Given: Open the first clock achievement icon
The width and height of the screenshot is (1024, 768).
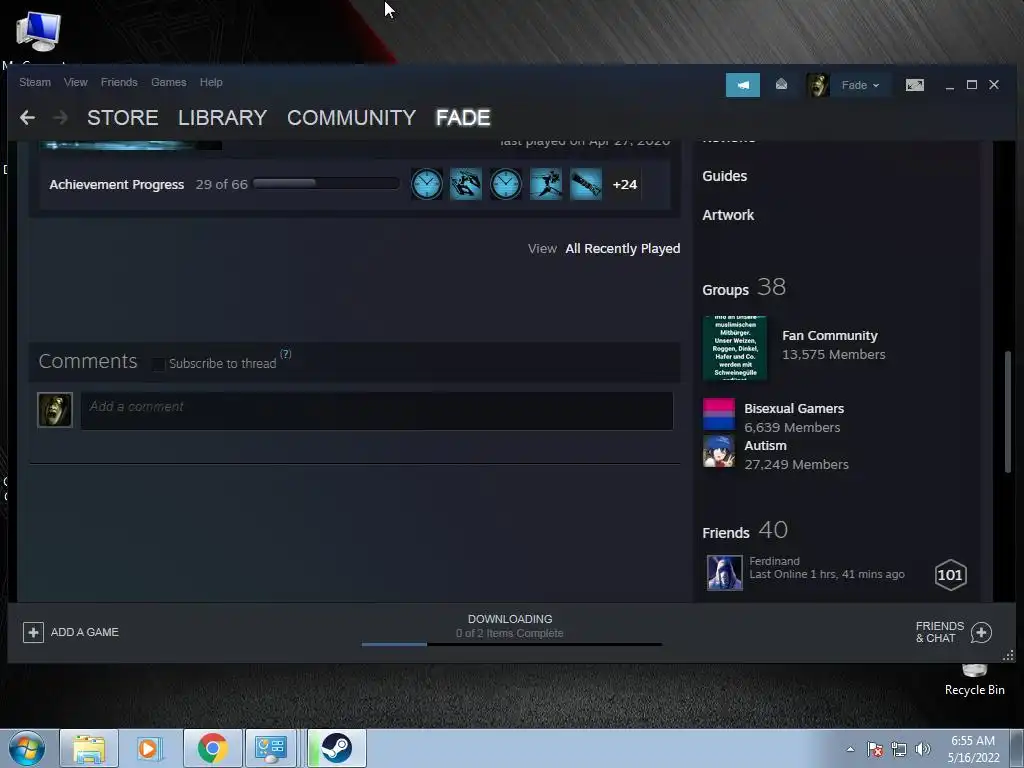Looking at the screenshot, I should coord(426,184).
